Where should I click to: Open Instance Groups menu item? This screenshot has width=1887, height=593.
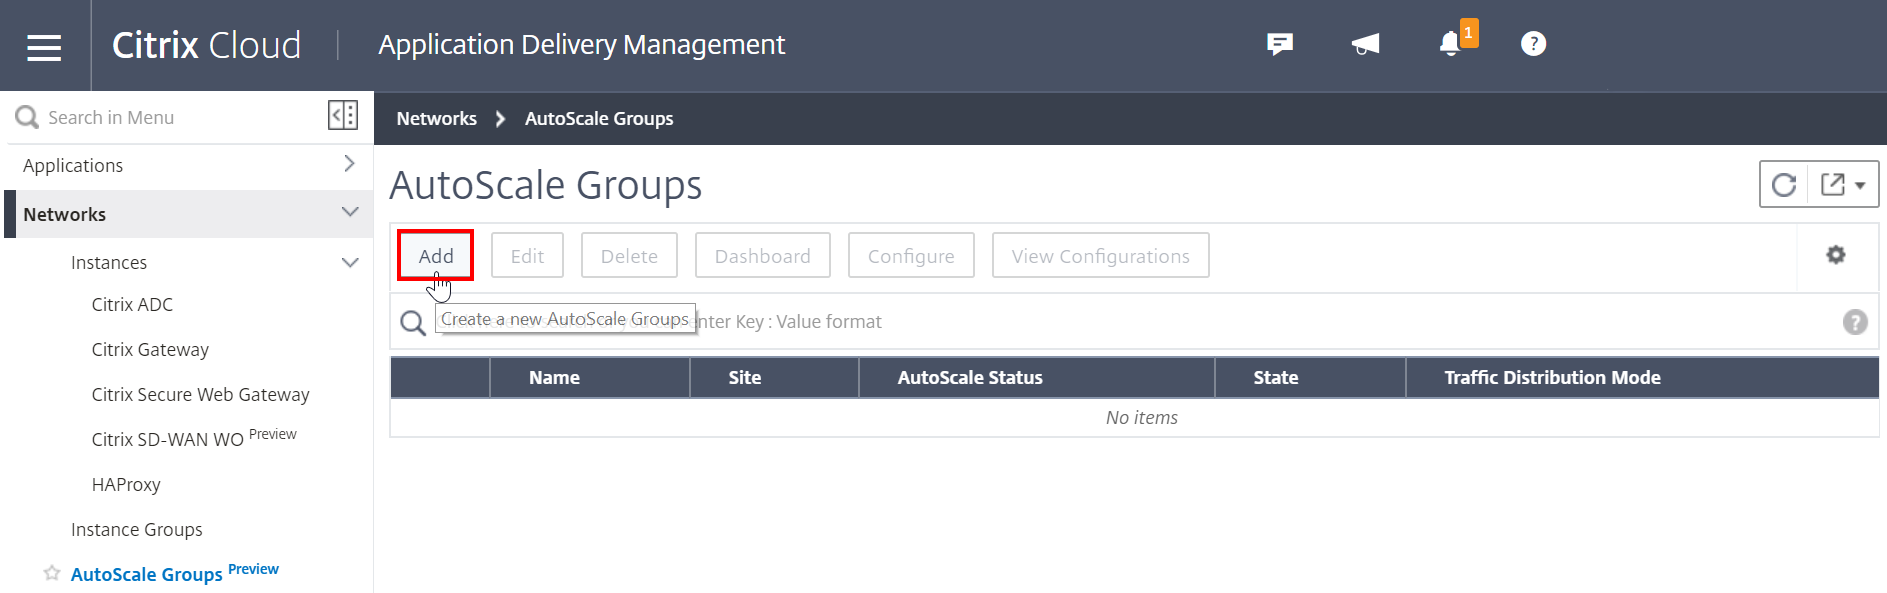pyautogui.click(x=137, y=530)
